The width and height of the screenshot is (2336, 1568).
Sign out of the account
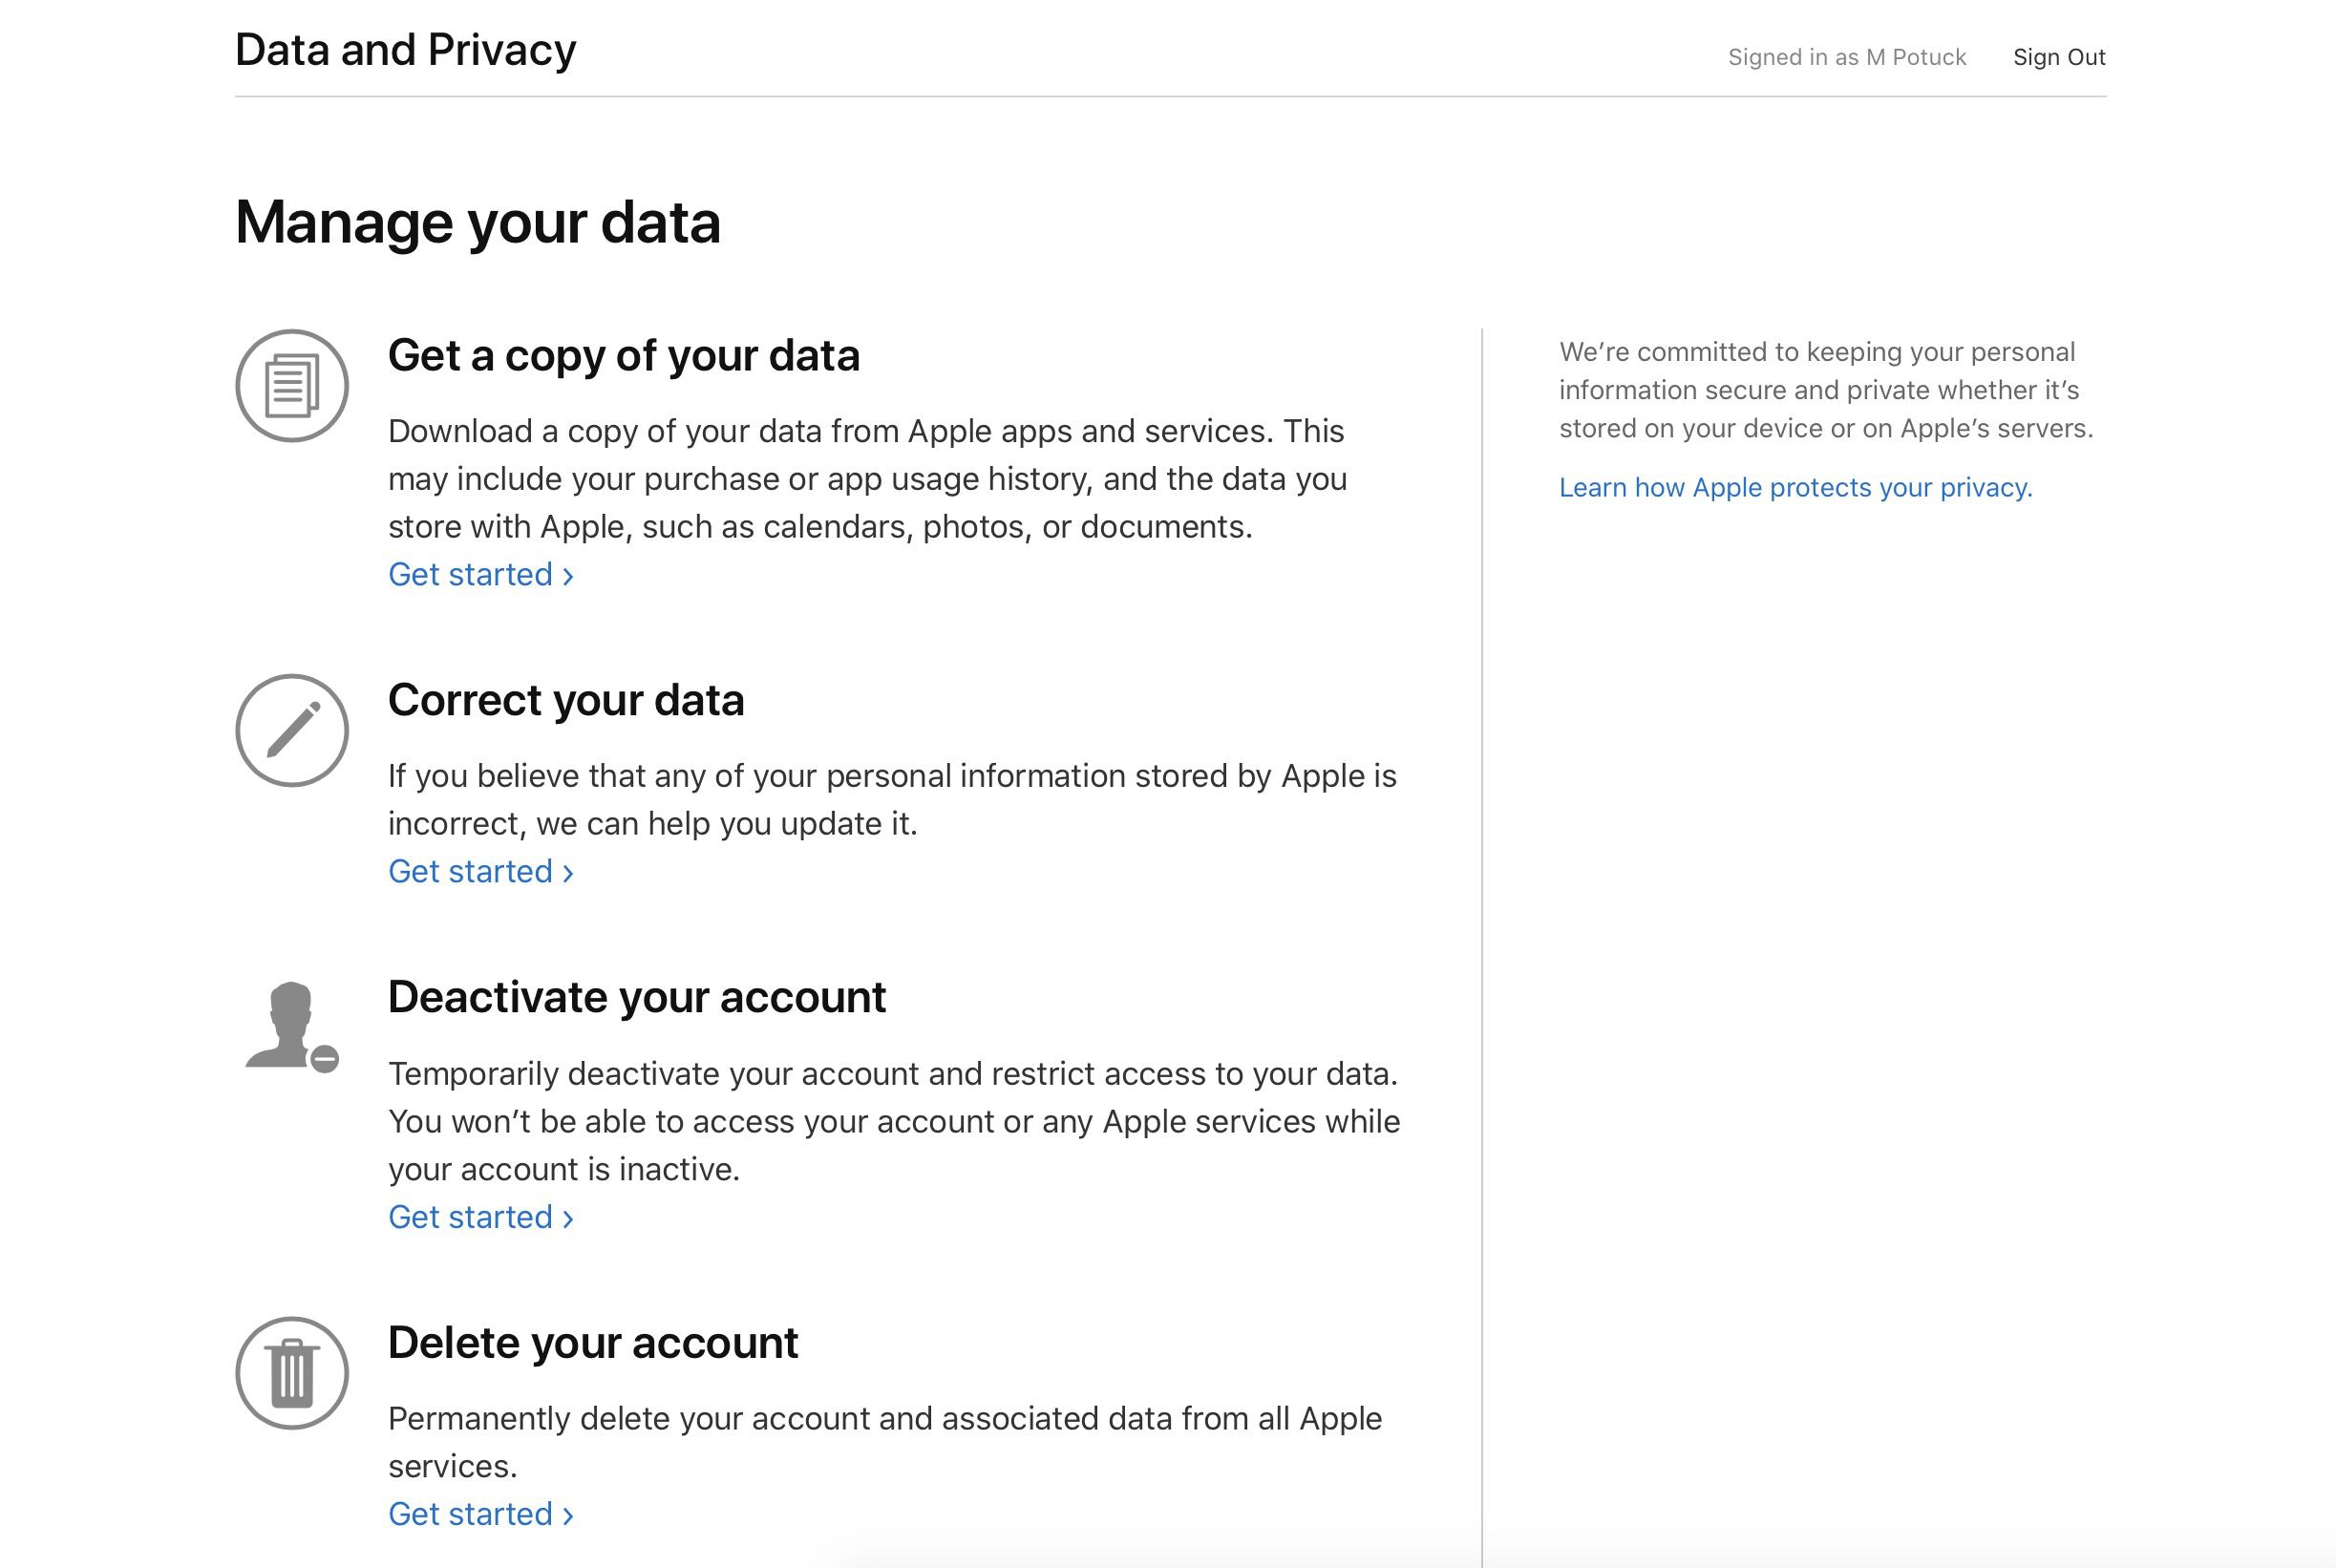2059,56
